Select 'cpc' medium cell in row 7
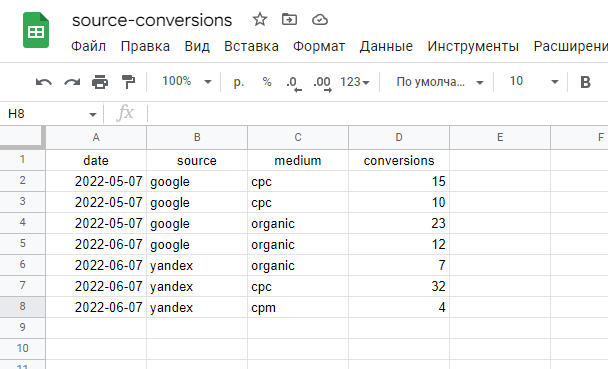The width and height of the screenshot is (608, 369). (x=298, y=286)
